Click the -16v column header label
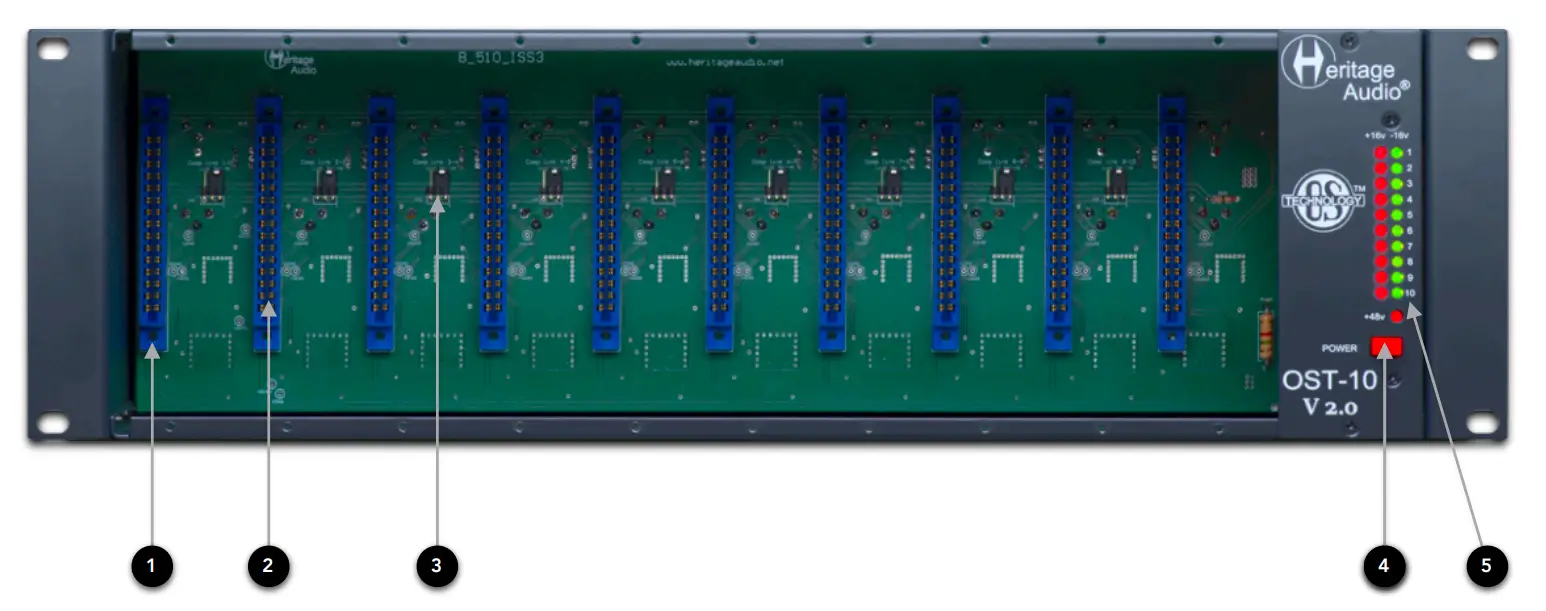1546x611 pixels. coord(1399,136)
